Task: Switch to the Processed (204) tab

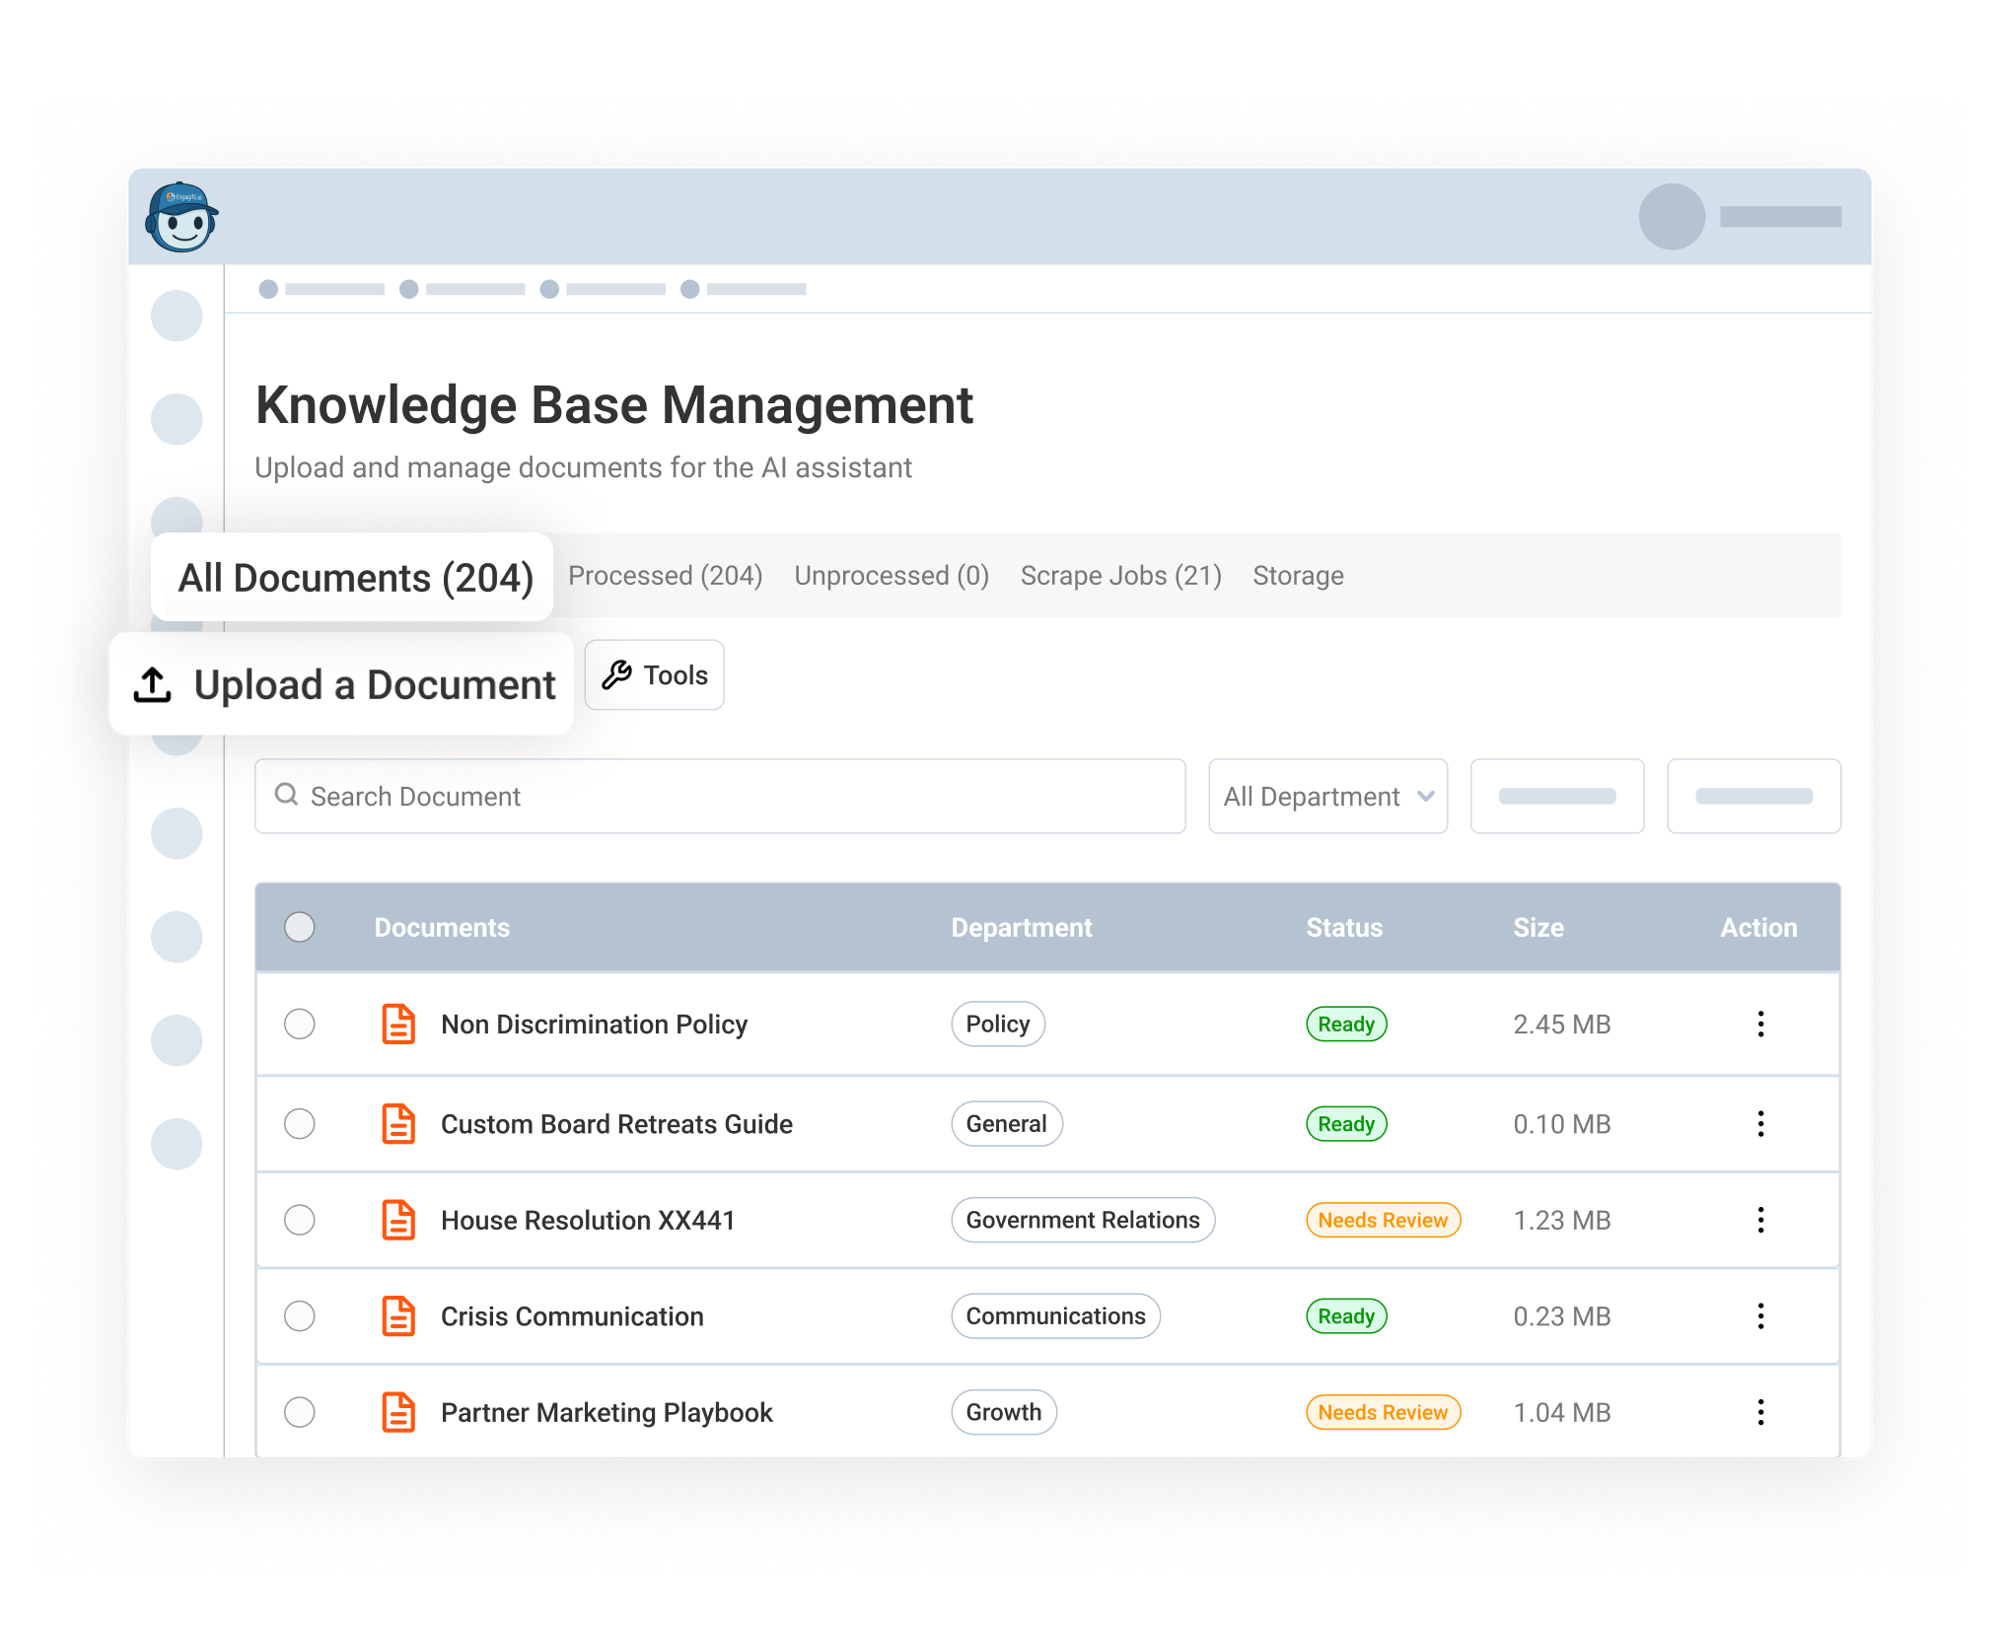Action: (665, 576)
